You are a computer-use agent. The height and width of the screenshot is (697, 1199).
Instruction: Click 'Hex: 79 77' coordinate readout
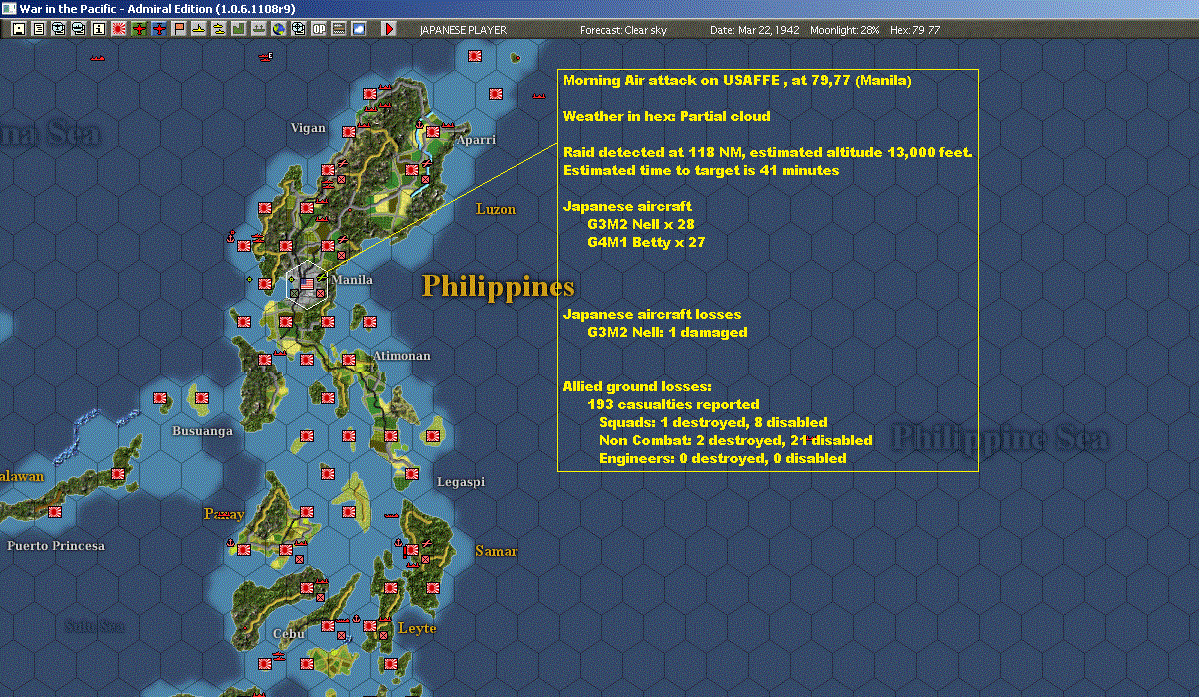(x=915, y=30)
